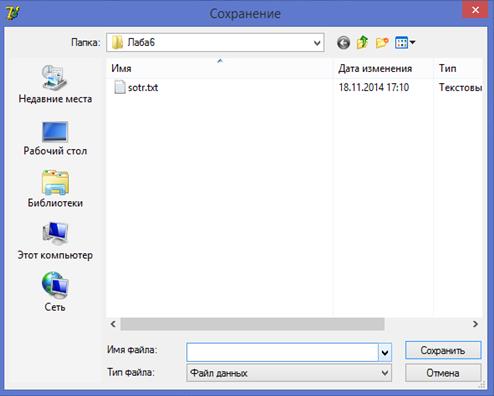
Task: Click the Отмена button
Action: [x=443, y=373]
